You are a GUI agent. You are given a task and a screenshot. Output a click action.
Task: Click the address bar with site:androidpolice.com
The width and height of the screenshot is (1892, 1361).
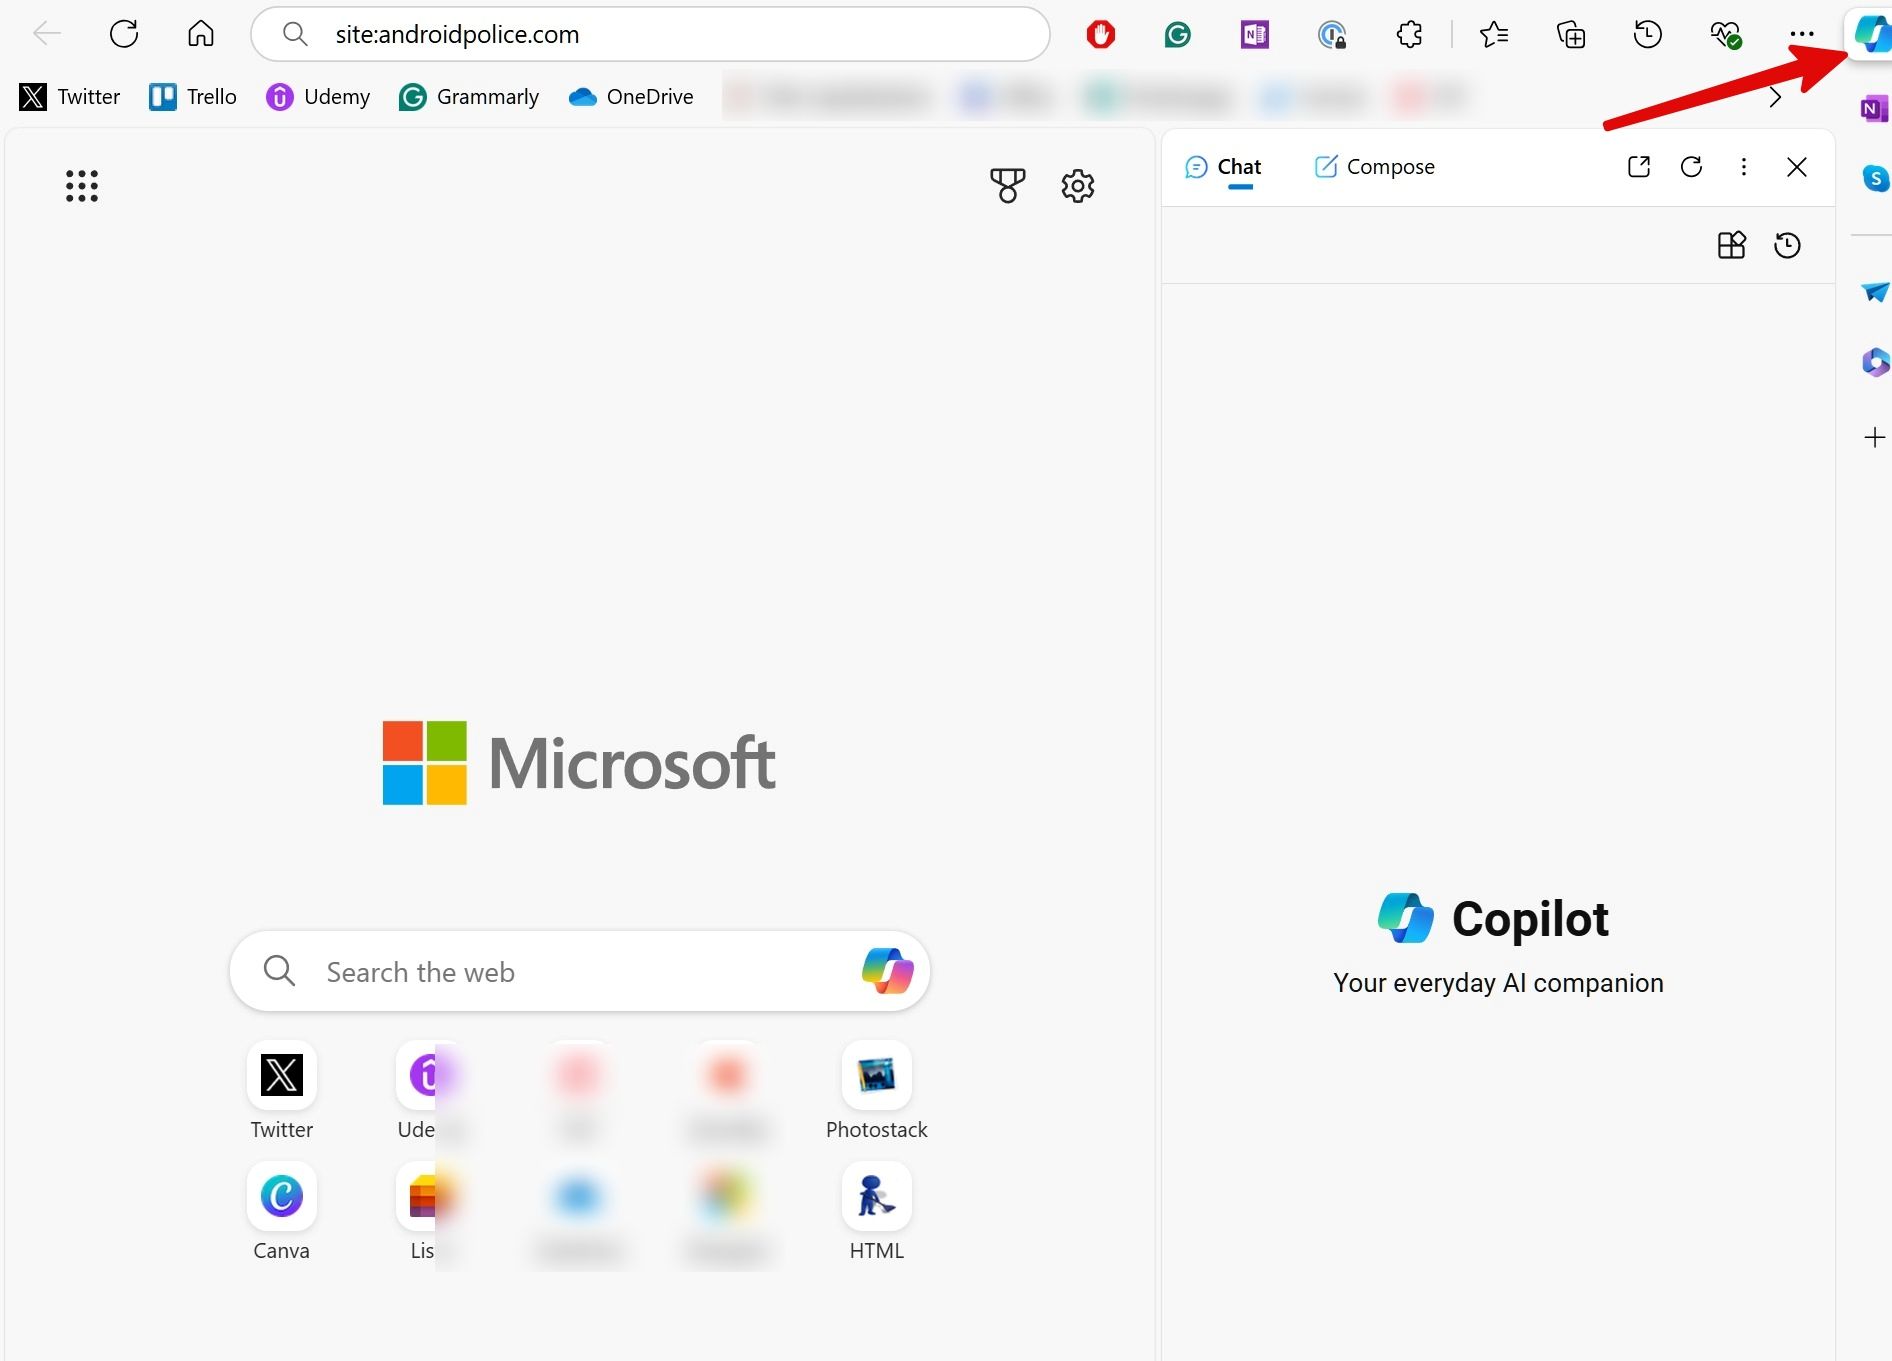pos(650,34)
